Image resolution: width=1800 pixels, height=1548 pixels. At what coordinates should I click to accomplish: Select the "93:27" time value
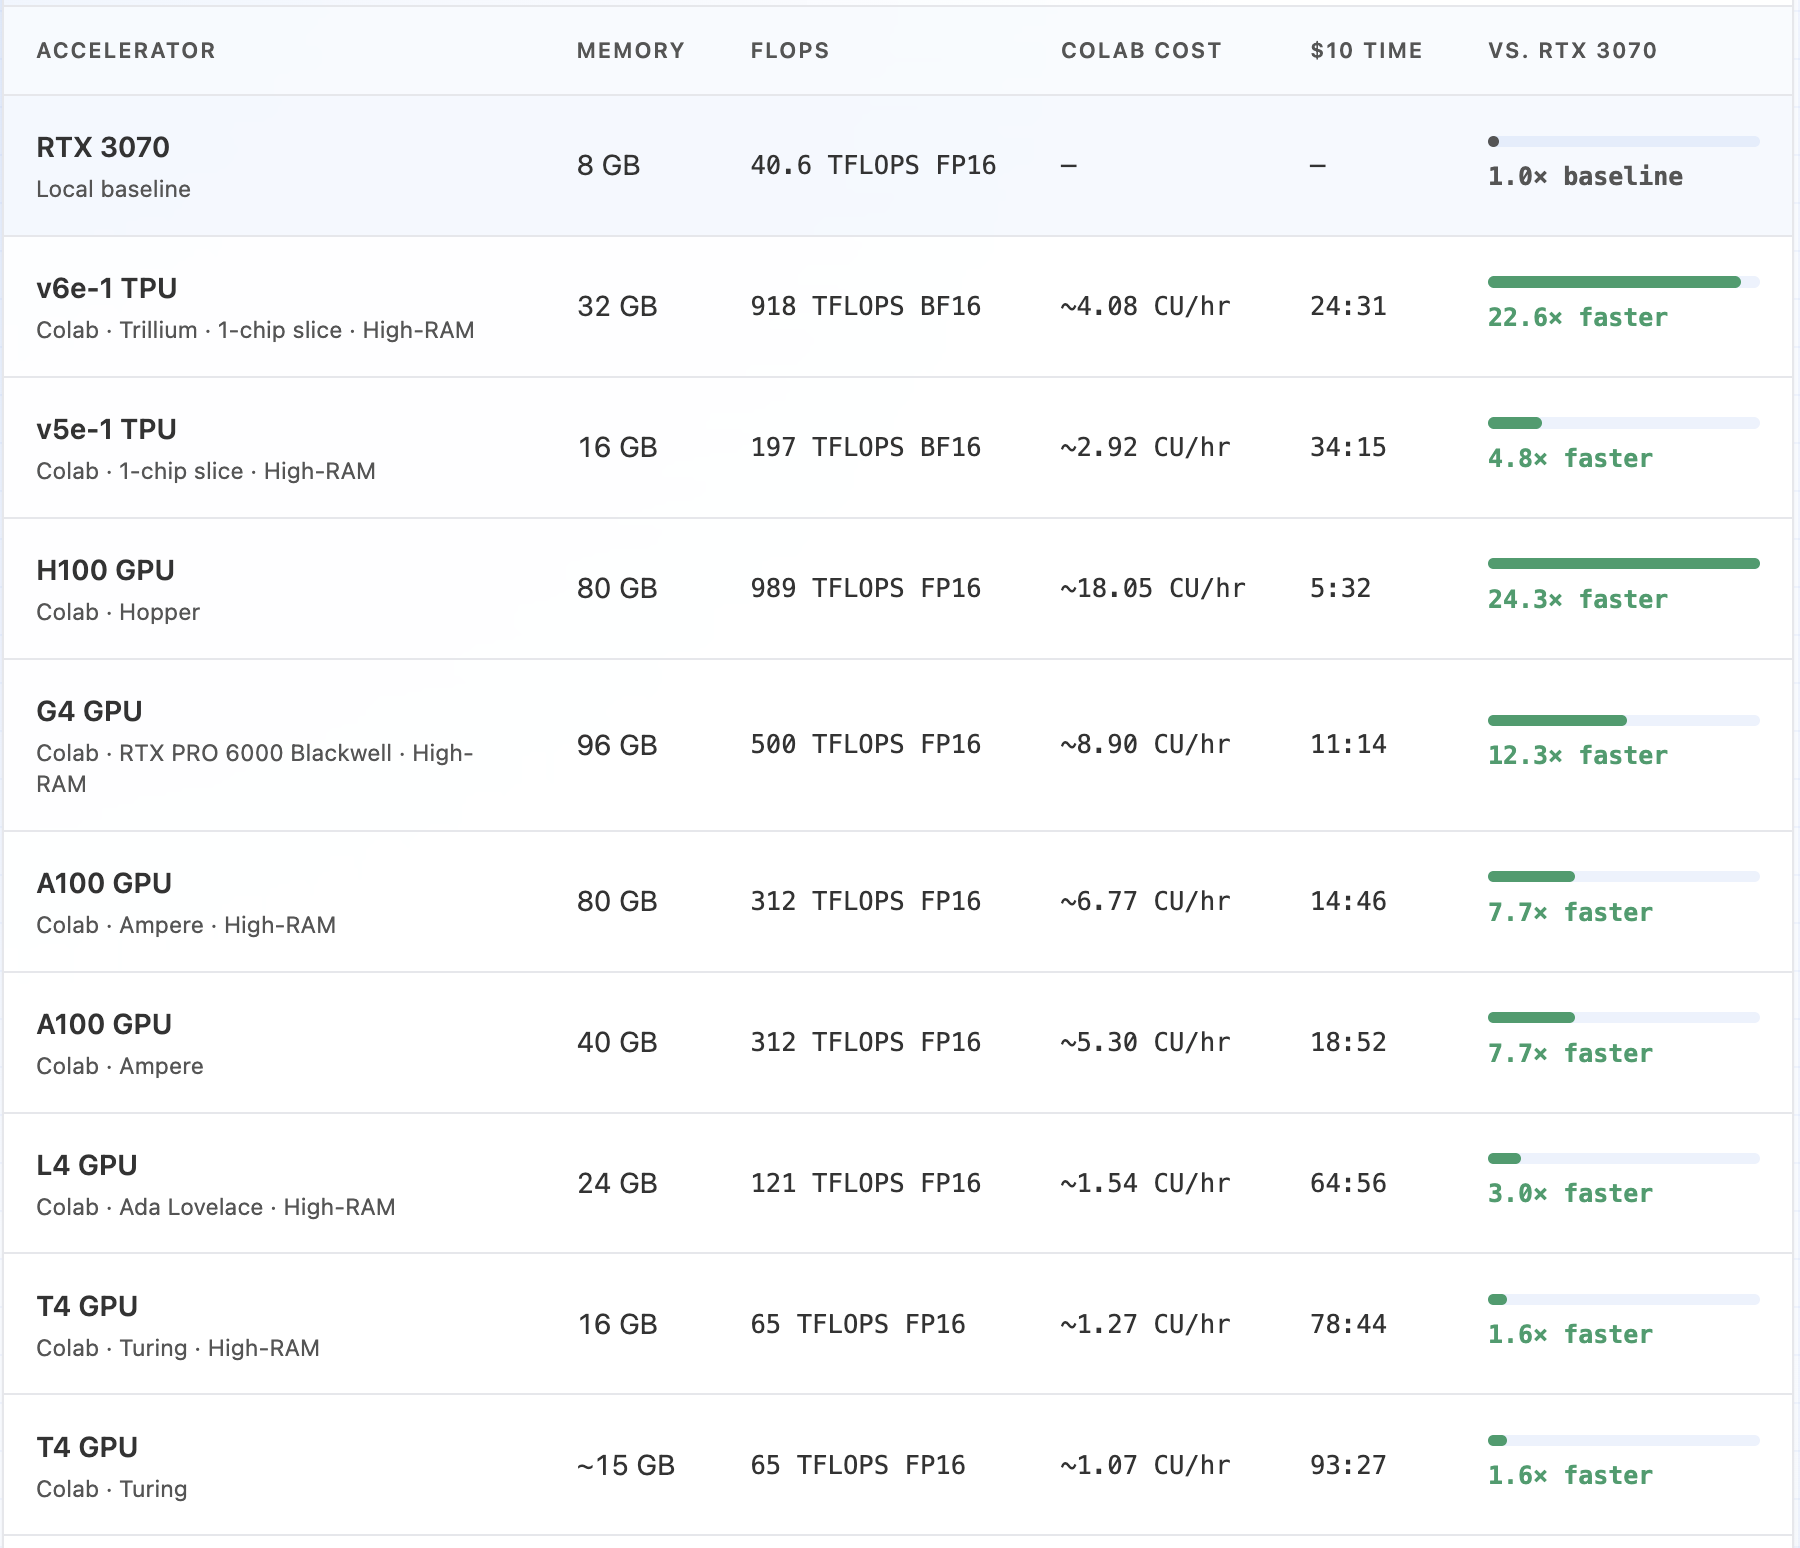pyautogui.click(x=1348, y=1465)
